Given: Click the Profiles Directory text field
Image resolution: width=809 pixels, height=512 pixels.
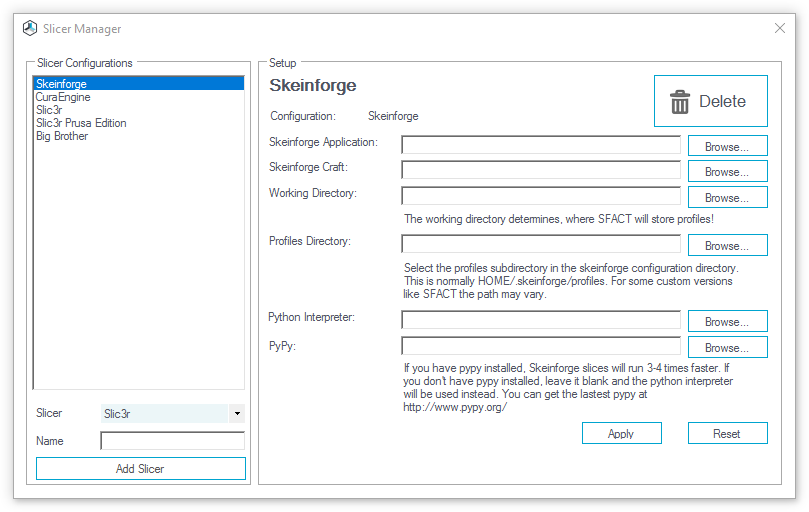Looking at the screenshot, I should [541, 244].
